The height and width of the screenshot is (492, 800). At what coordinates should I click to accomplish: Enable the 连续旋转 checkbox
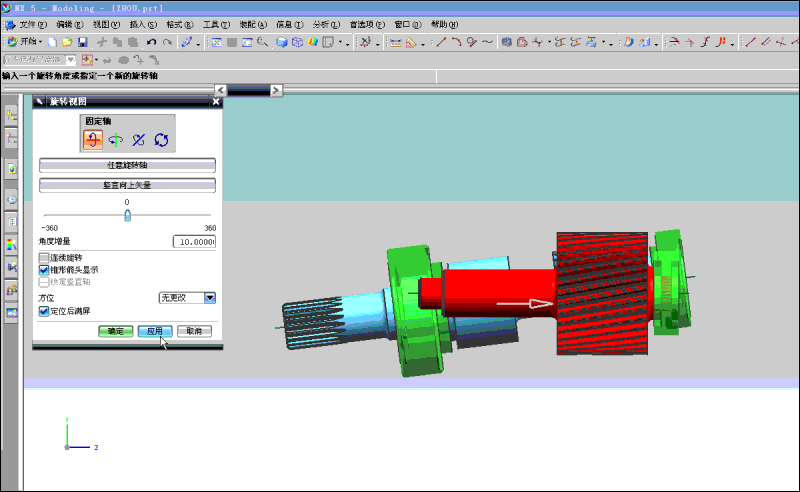(x=44, y=258)
